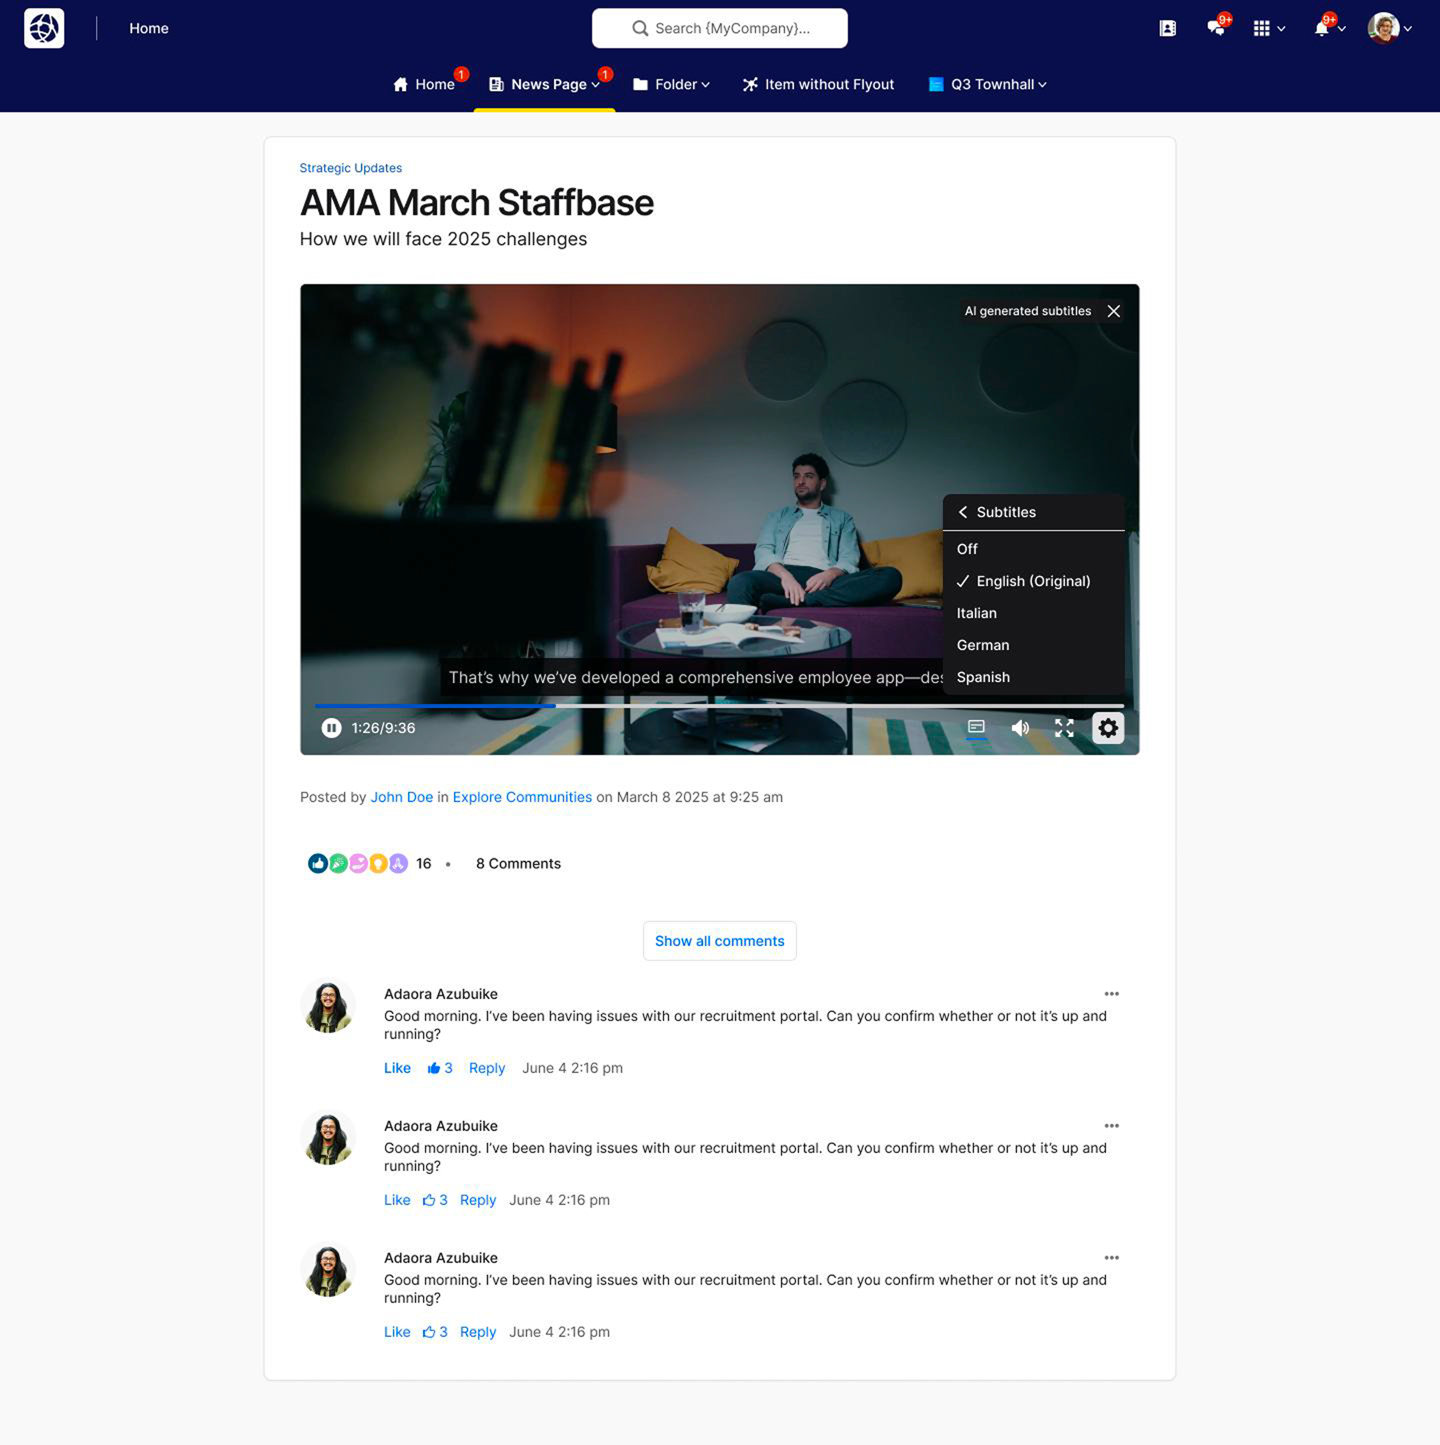Viewport: 1440px width, 1445px height.
Task: Open the chat messages icon
Action: click(1217, 27)
